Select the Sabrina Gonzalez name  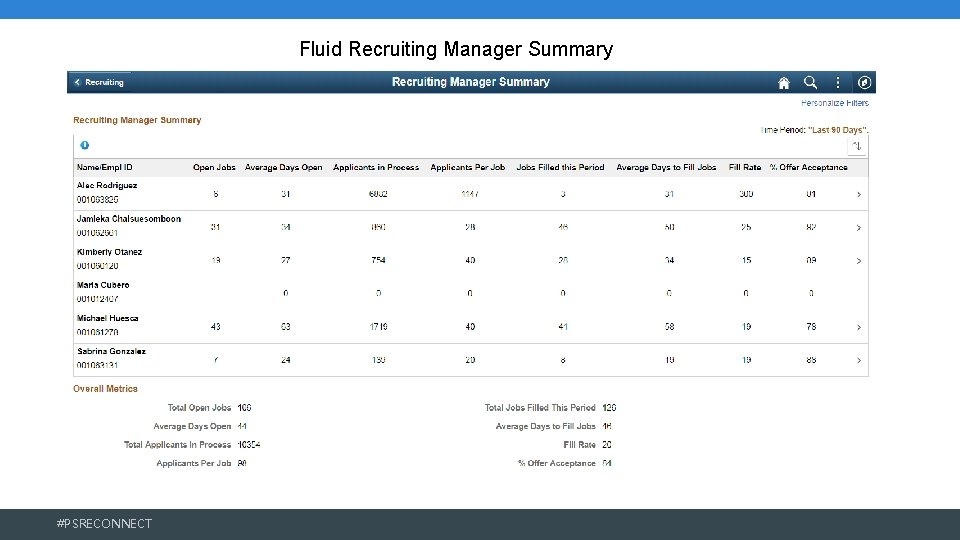pos(111,351)
